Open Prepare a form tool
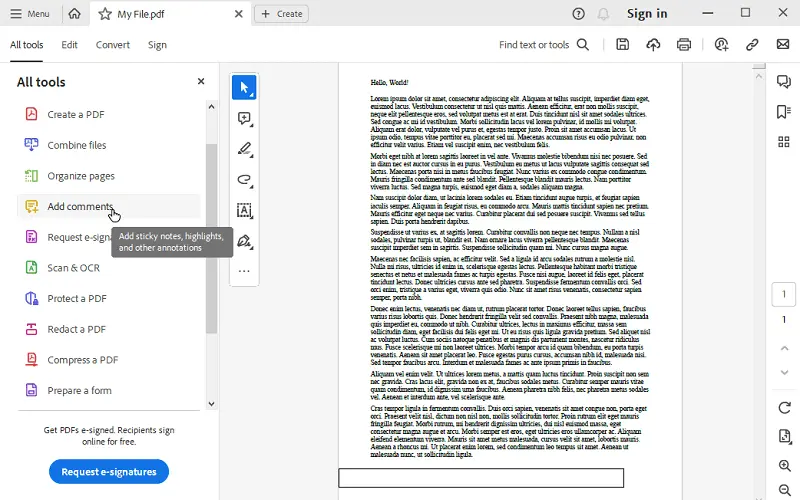 coord(109,390)
